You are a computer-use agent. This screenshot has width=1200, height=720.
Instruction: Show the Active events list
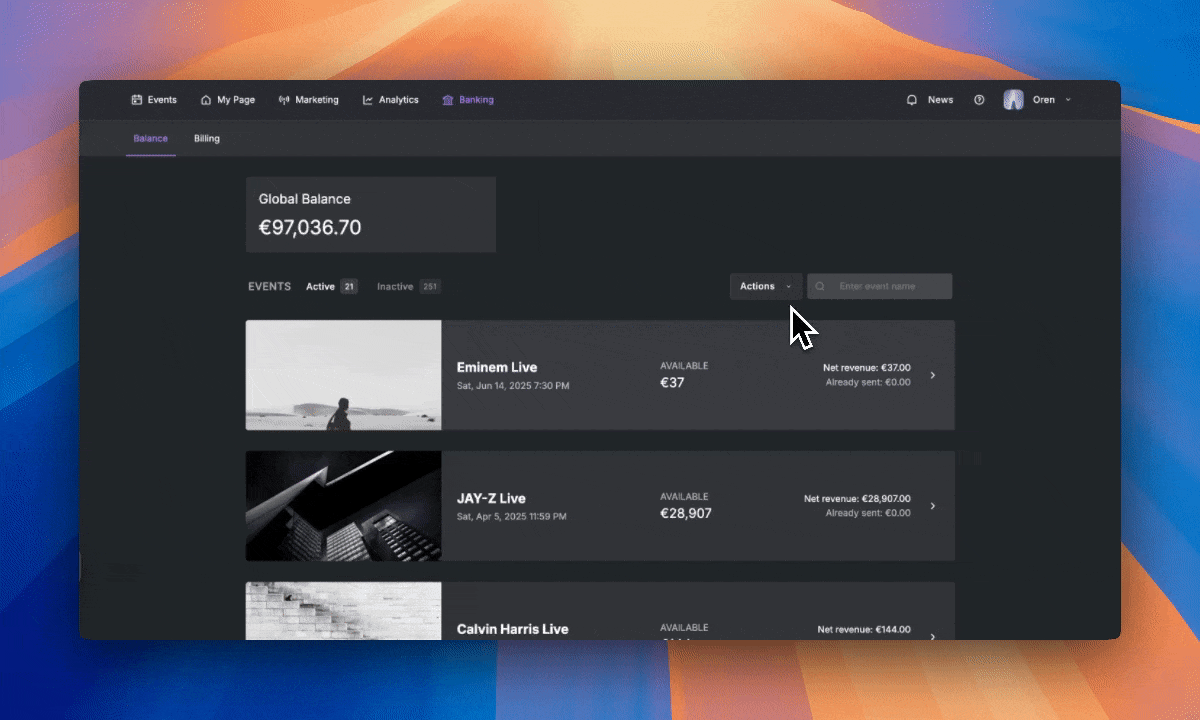tap(321, 287)
